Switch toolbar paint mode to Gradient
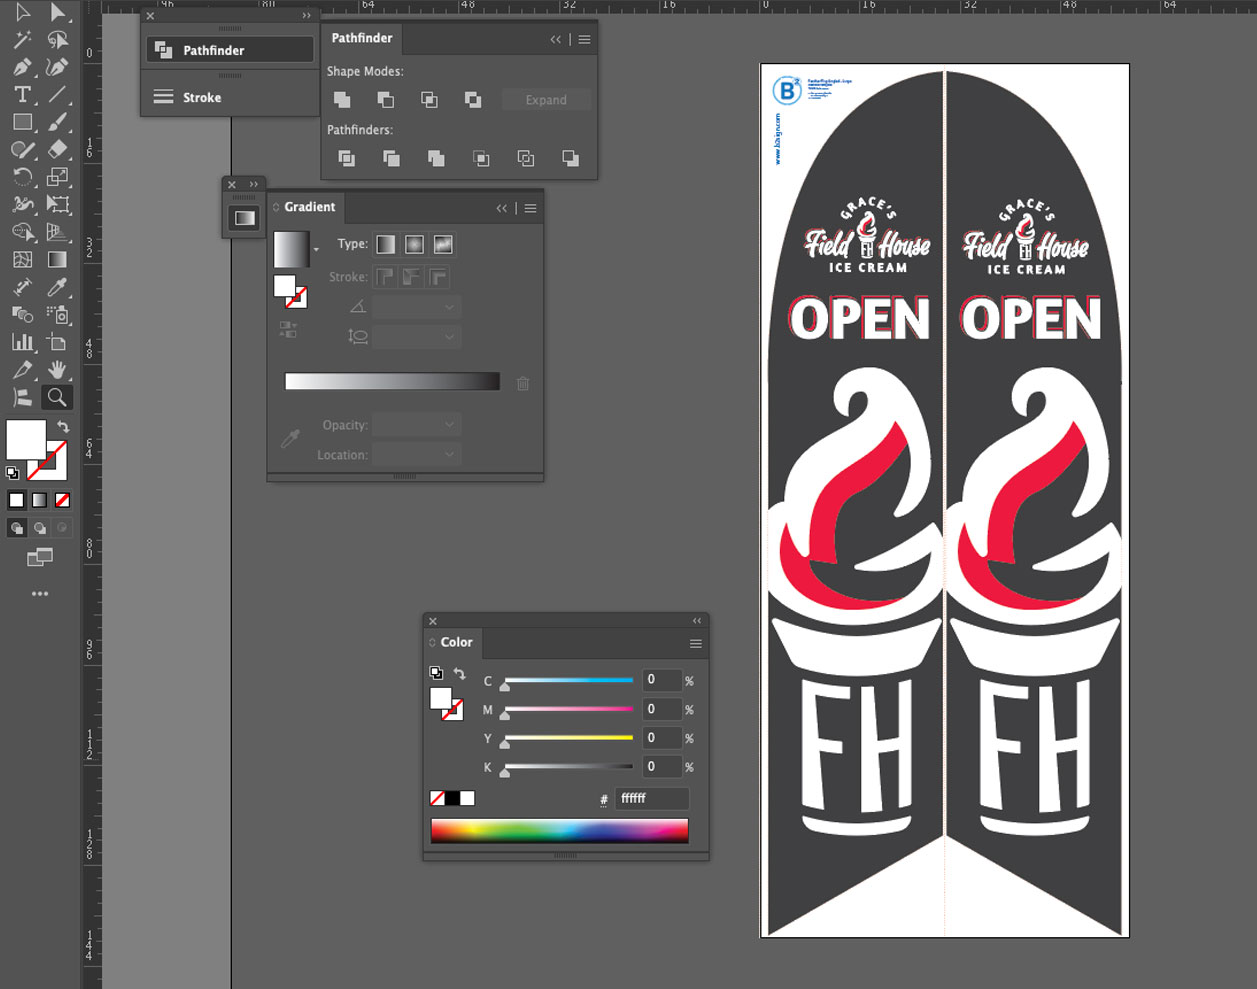The height and width of the screenshot is (989, 1257). click(x=40, y=500)
